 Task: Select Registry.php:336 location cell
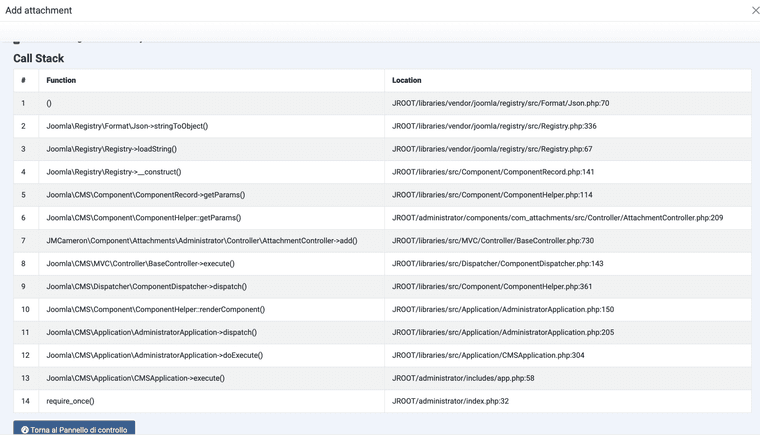[568, 126]
